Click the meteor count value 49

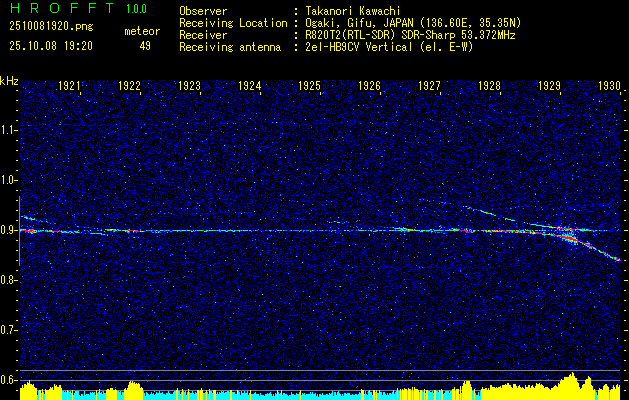tap(145, 46)
